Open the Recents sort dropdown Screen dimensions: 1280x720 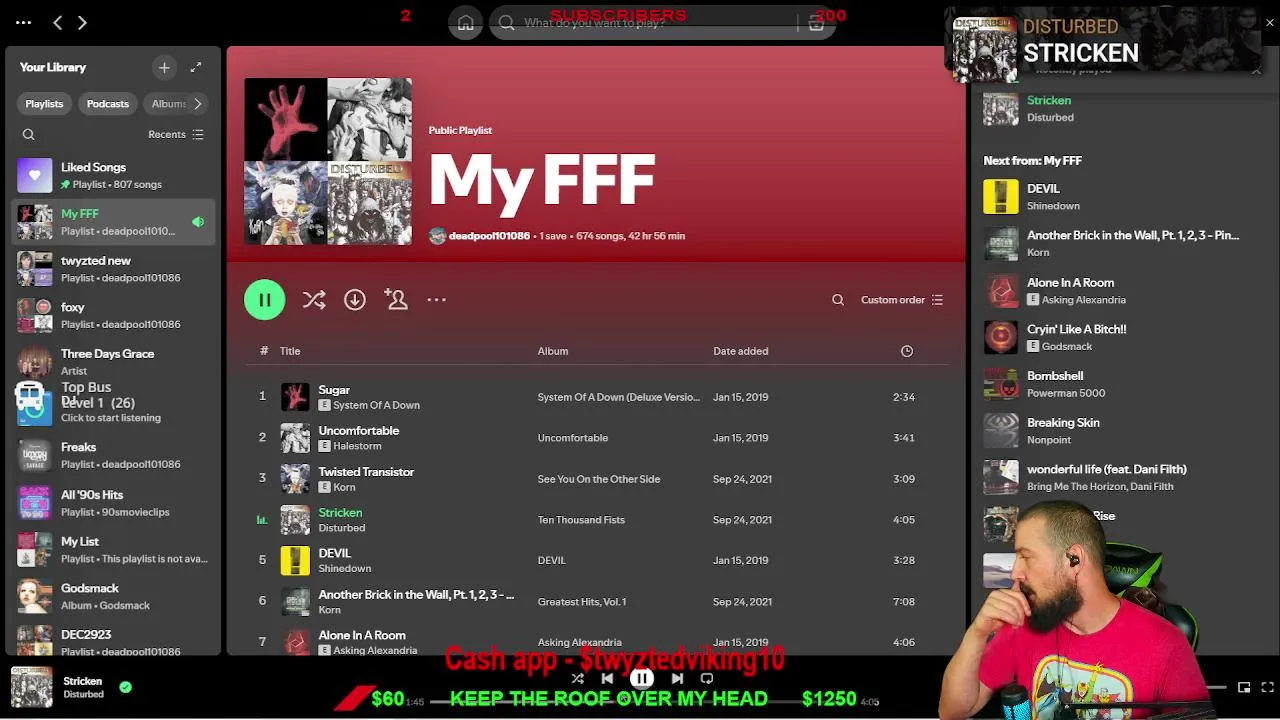coord(176,134)
